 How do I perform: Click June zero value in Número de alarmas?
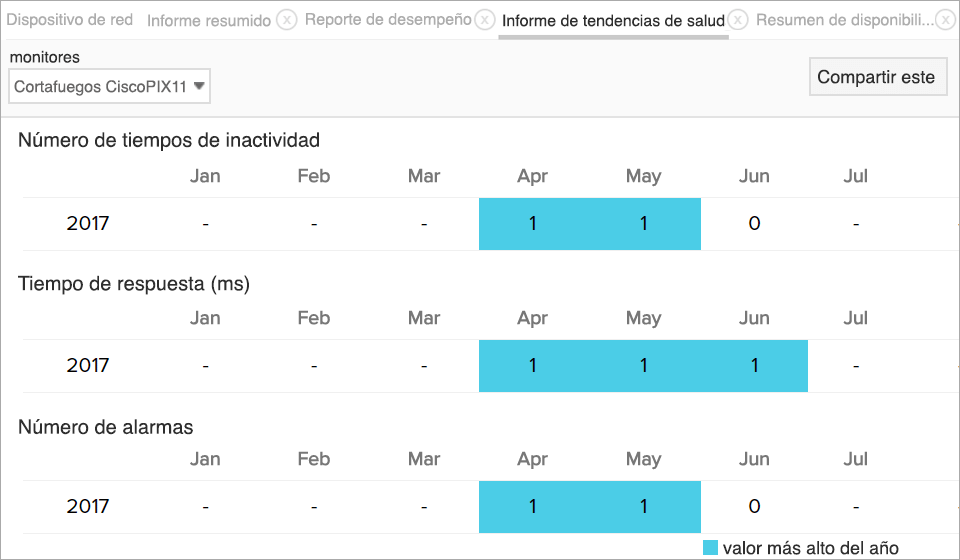(x=754, y=507)
